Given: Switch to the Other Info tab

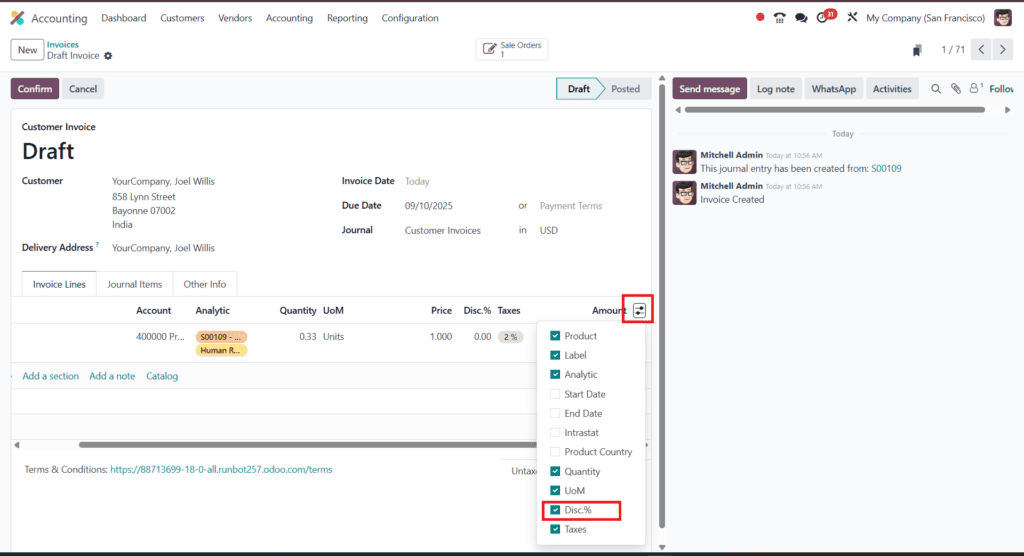Looking at the screenshot, I should pos(205,284).
